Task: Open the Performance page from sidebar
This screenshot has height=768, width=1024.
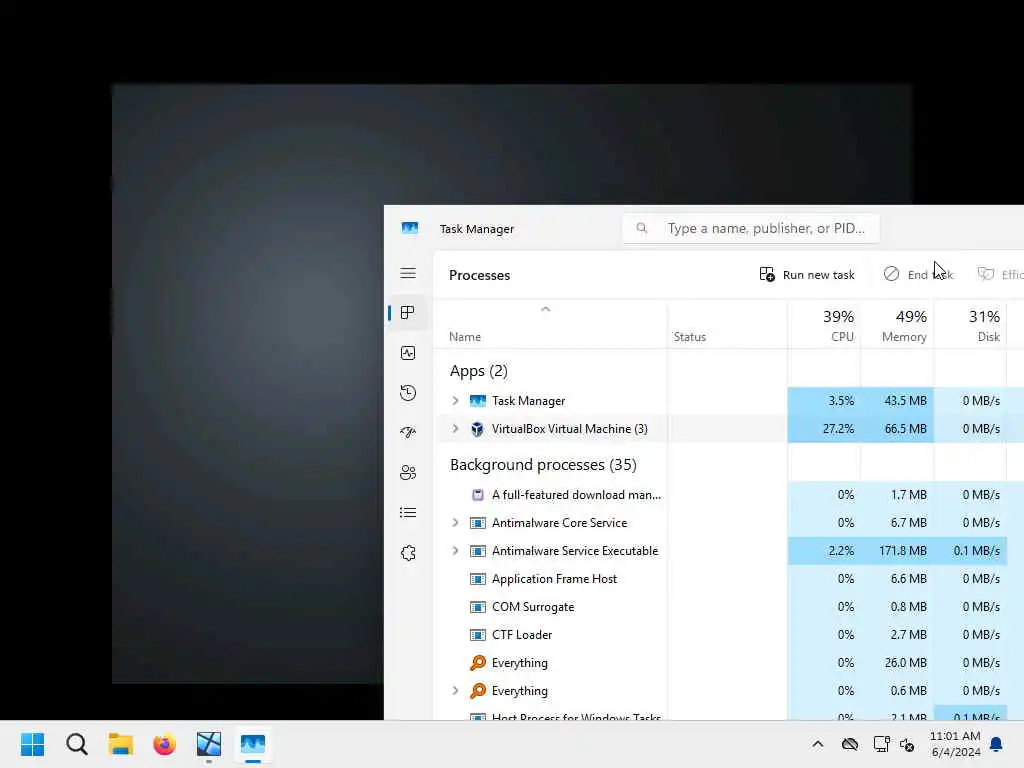Action: pyautogui.click(x=408, y=353)
